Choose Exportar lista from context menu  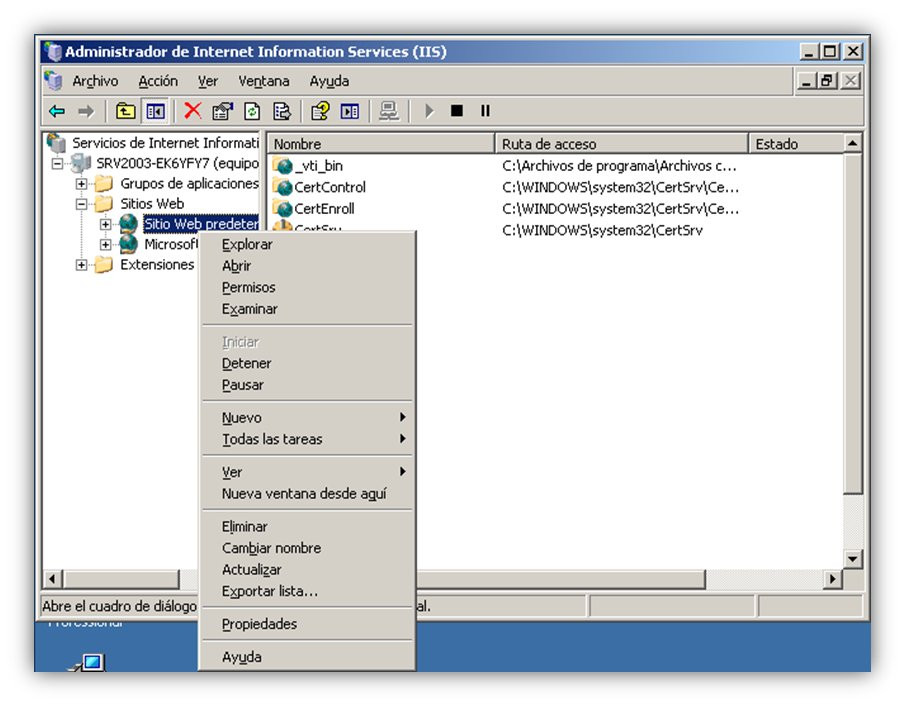tap(307, 591)
